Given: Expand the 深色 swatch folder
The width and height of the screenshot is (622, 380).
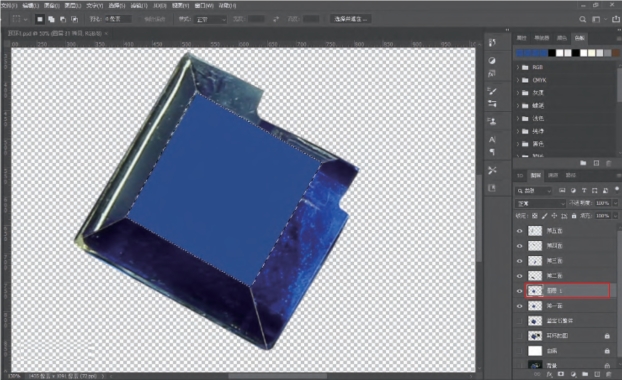Looking at the screenshot, I should 518,144.
